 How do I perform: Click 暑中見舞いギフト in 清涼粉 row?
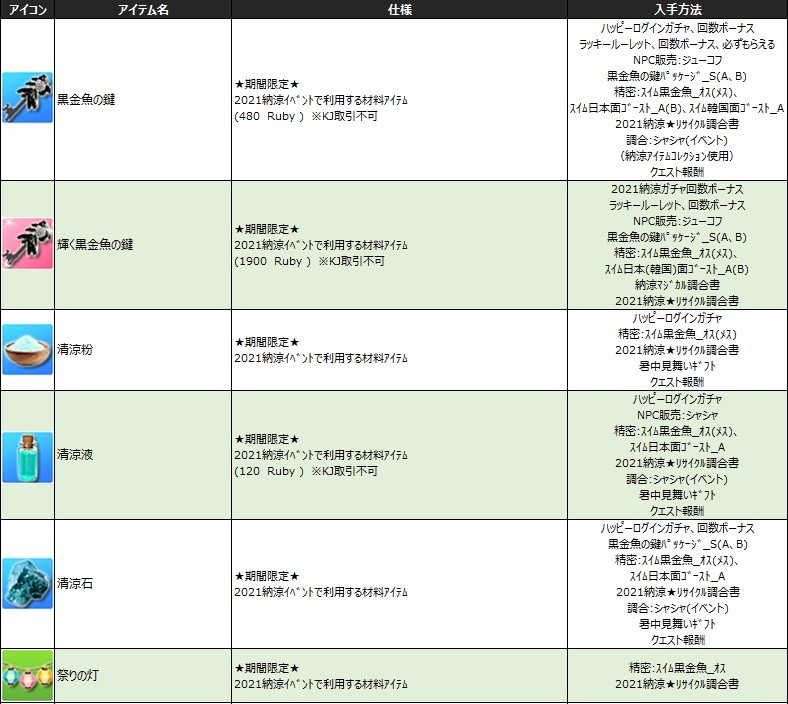(x=677, y=366)
